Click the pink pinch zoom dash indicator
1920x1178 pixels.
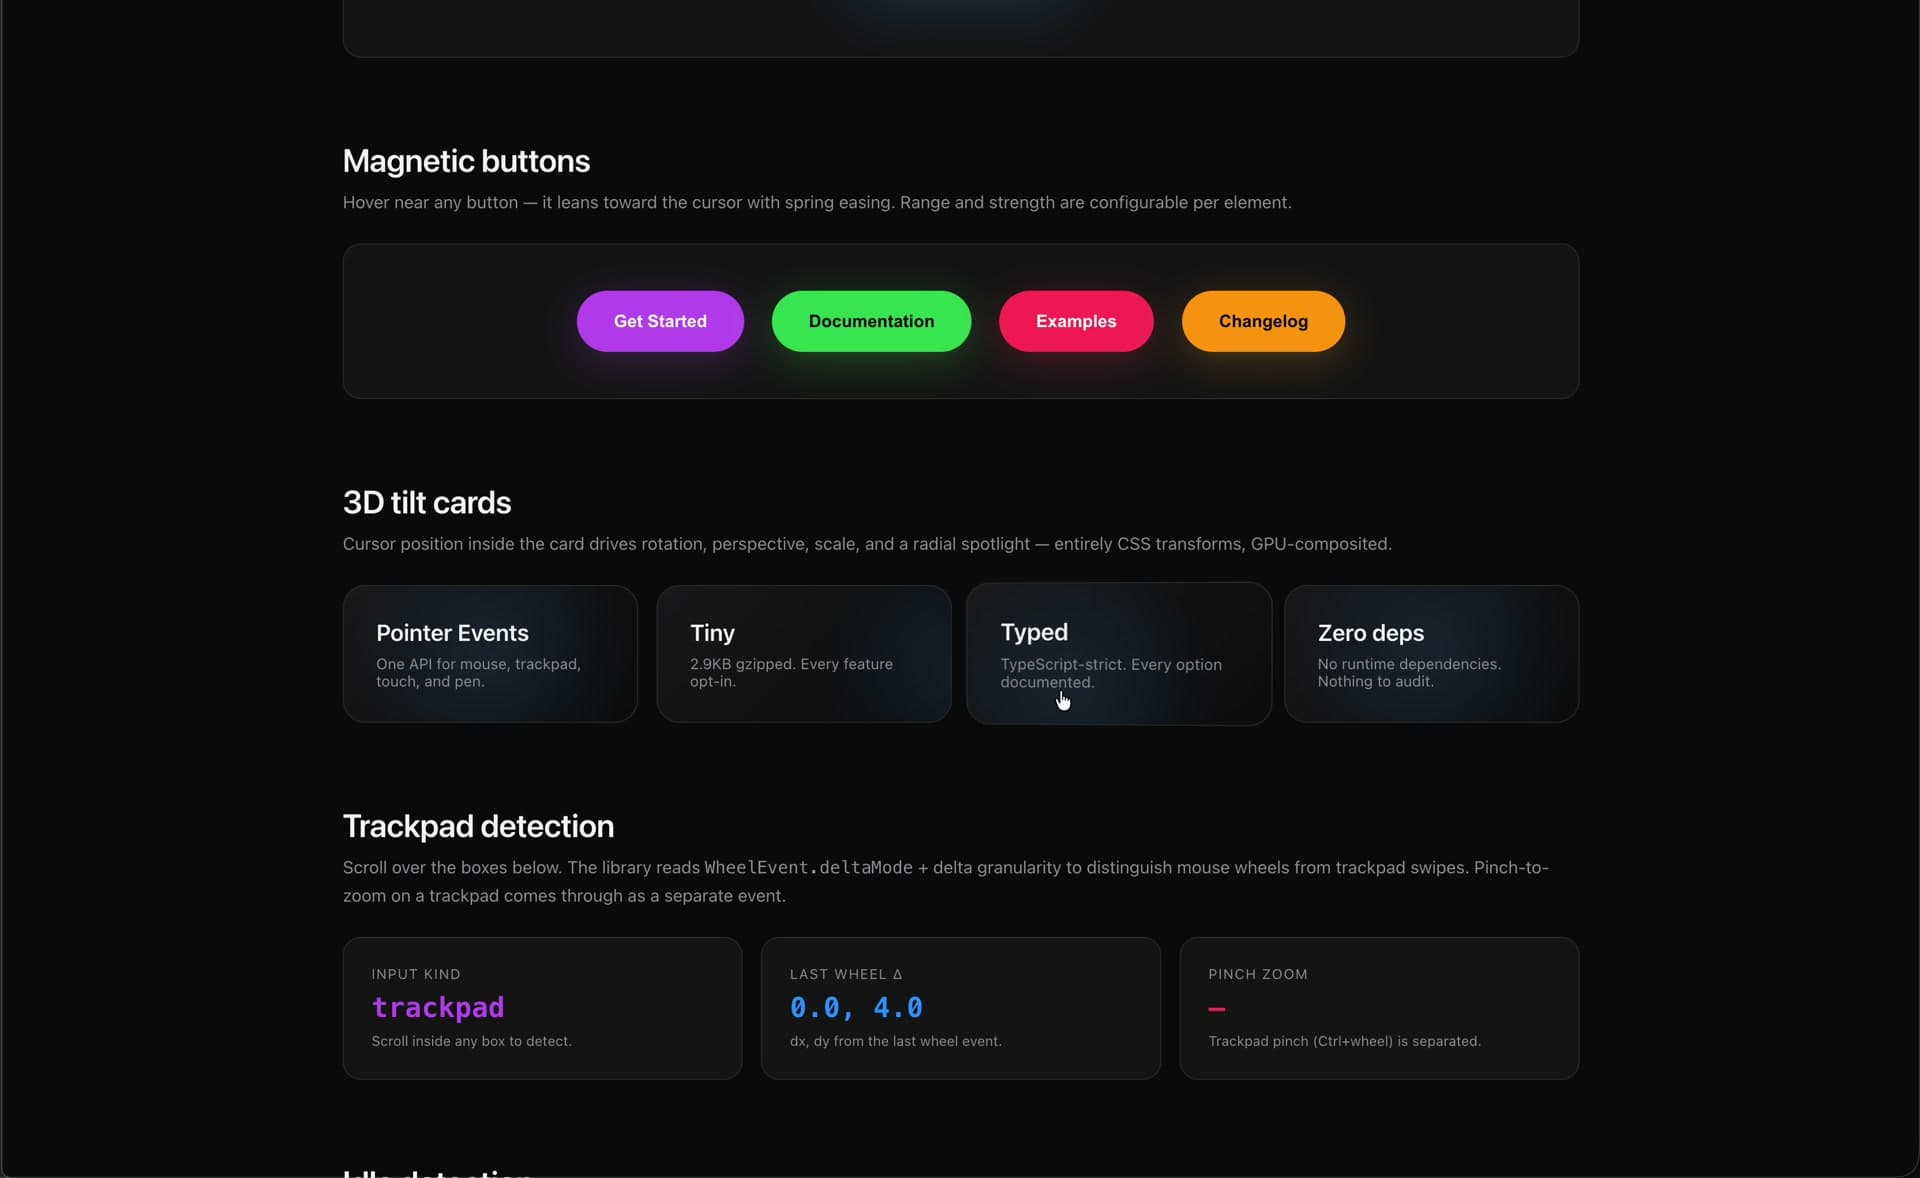(1216, 1010)
